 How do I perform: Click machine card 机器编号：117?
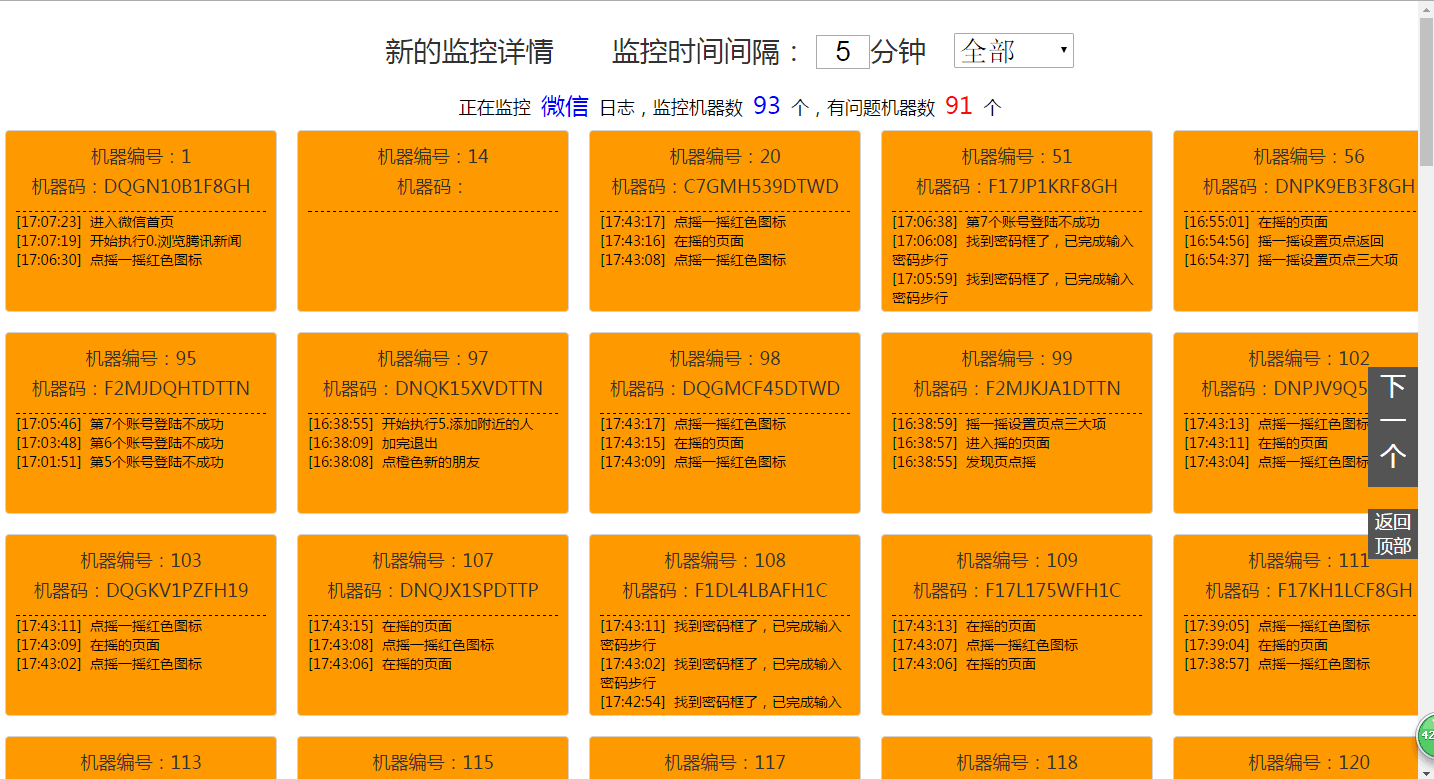coord(725,758)
